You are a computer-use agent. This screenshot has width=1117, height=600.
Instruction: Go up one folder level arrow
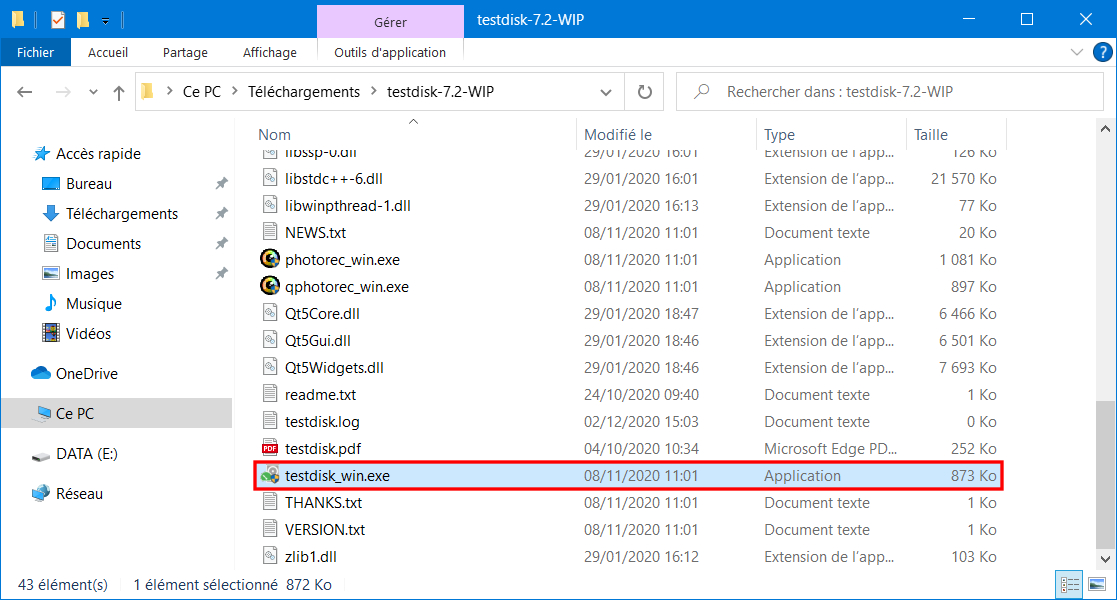click(x=119, y=92)
